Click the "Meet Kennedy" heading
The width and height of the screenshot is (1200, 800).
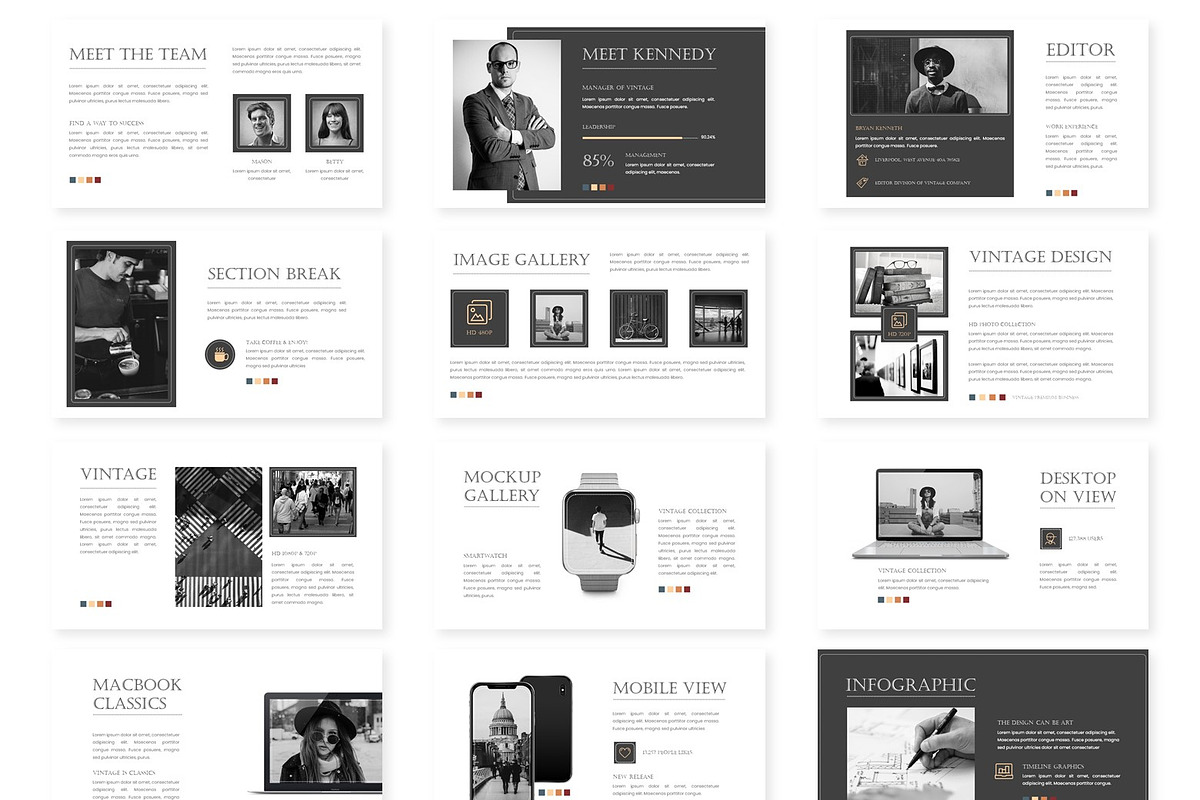point(649,54)
